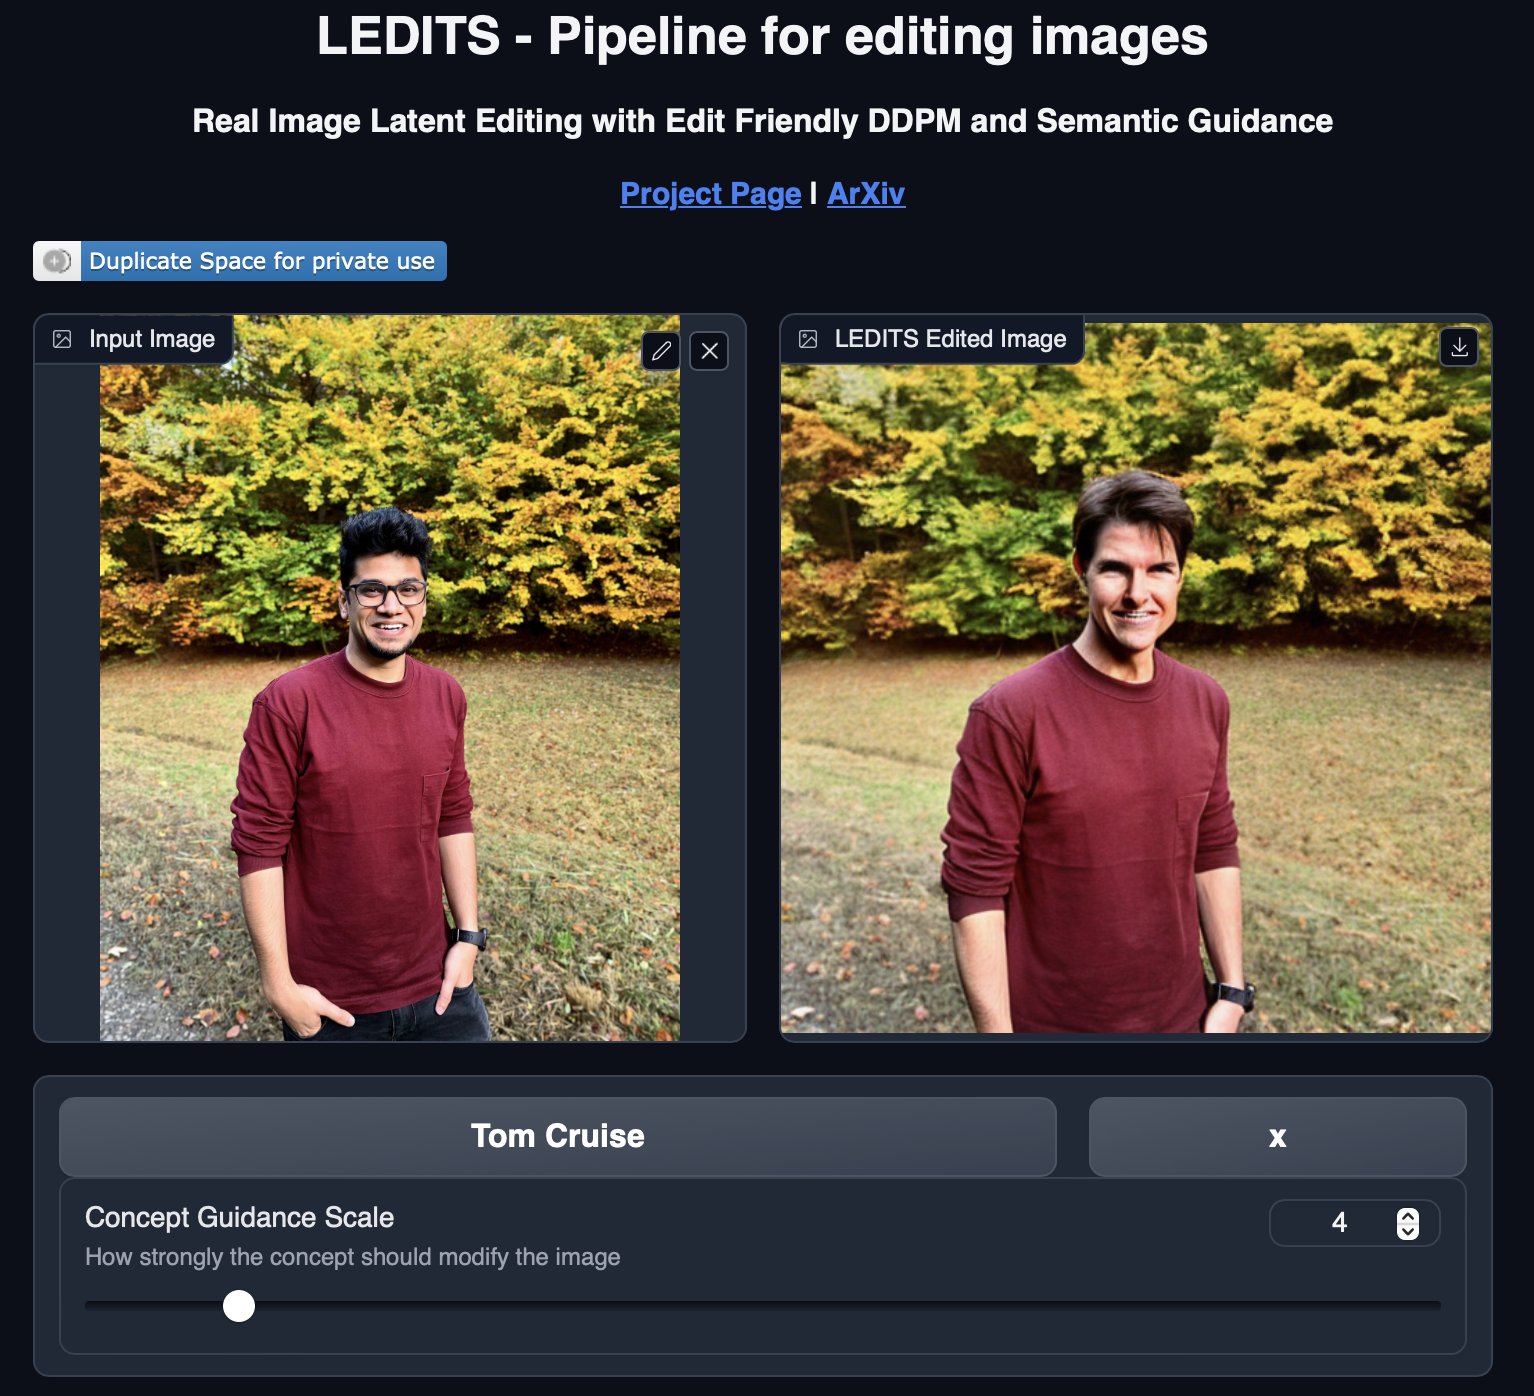Click the LEDITS Edited Image label

coord(950,339)
